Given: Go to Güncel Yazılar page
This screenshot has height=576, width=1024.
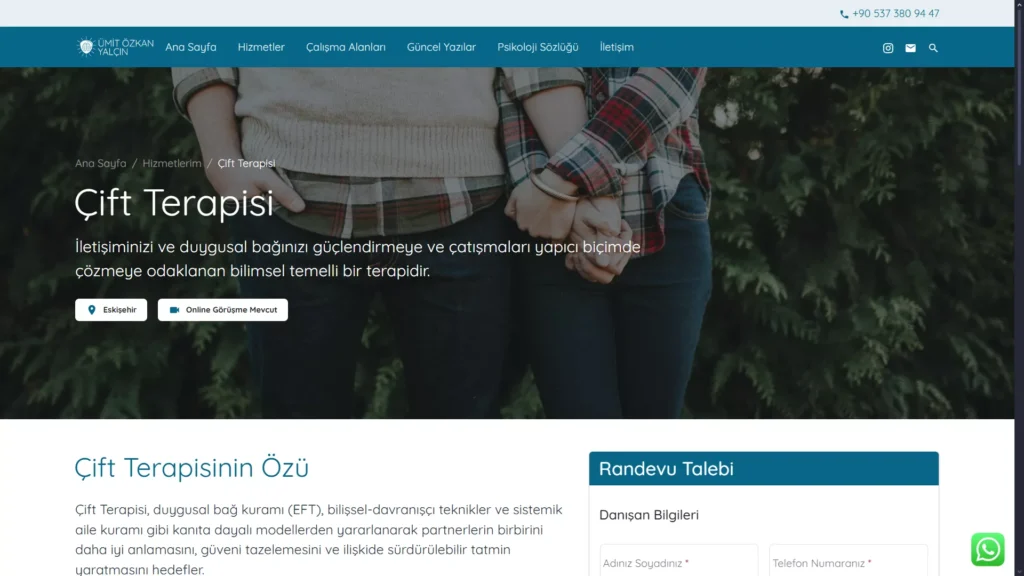Looking at the screenshot, I should 441,47.
